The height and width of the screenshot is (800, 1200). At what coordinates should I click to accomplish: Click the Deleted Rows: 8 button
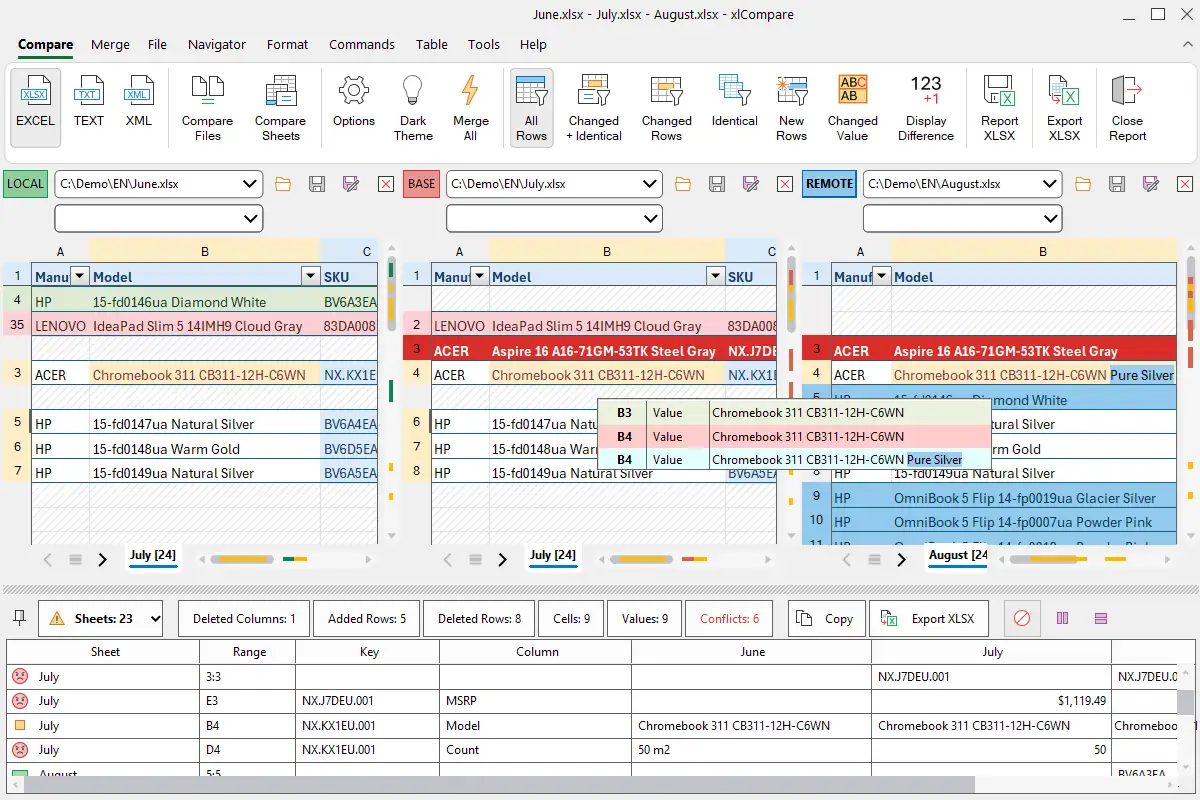(479, 619)
